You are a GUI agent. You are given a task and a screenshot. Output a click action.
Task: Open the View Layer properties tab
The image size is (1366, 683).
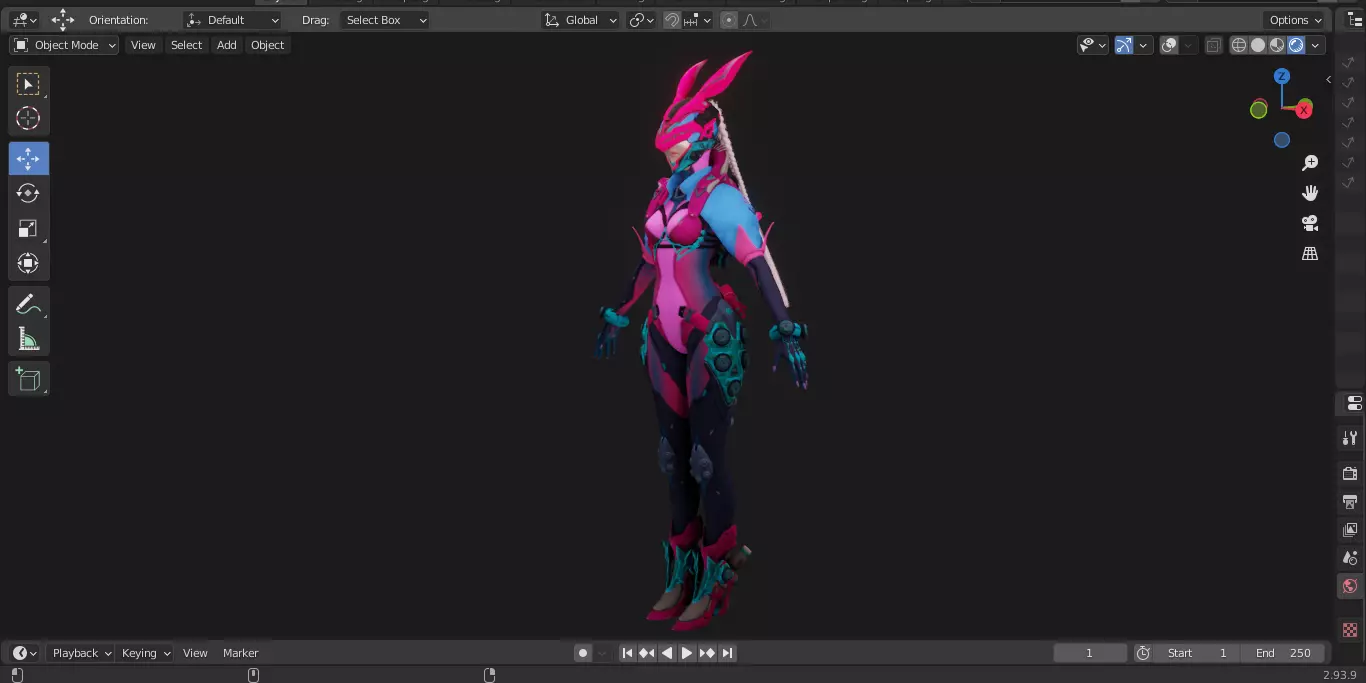[x=1350, y=529]
